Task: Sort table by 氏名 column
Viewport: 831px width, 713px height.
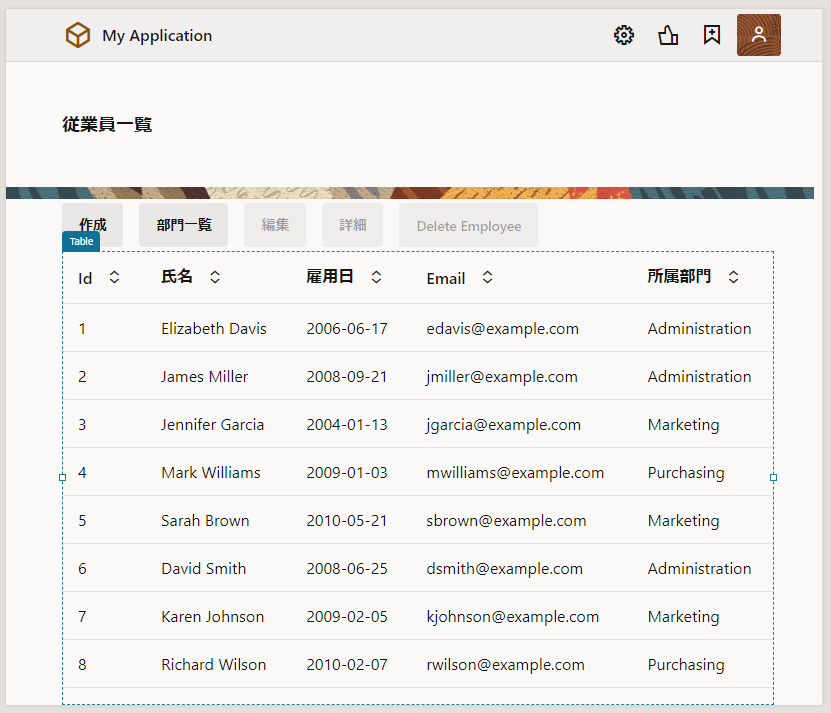Action: [x=215, y=277]
